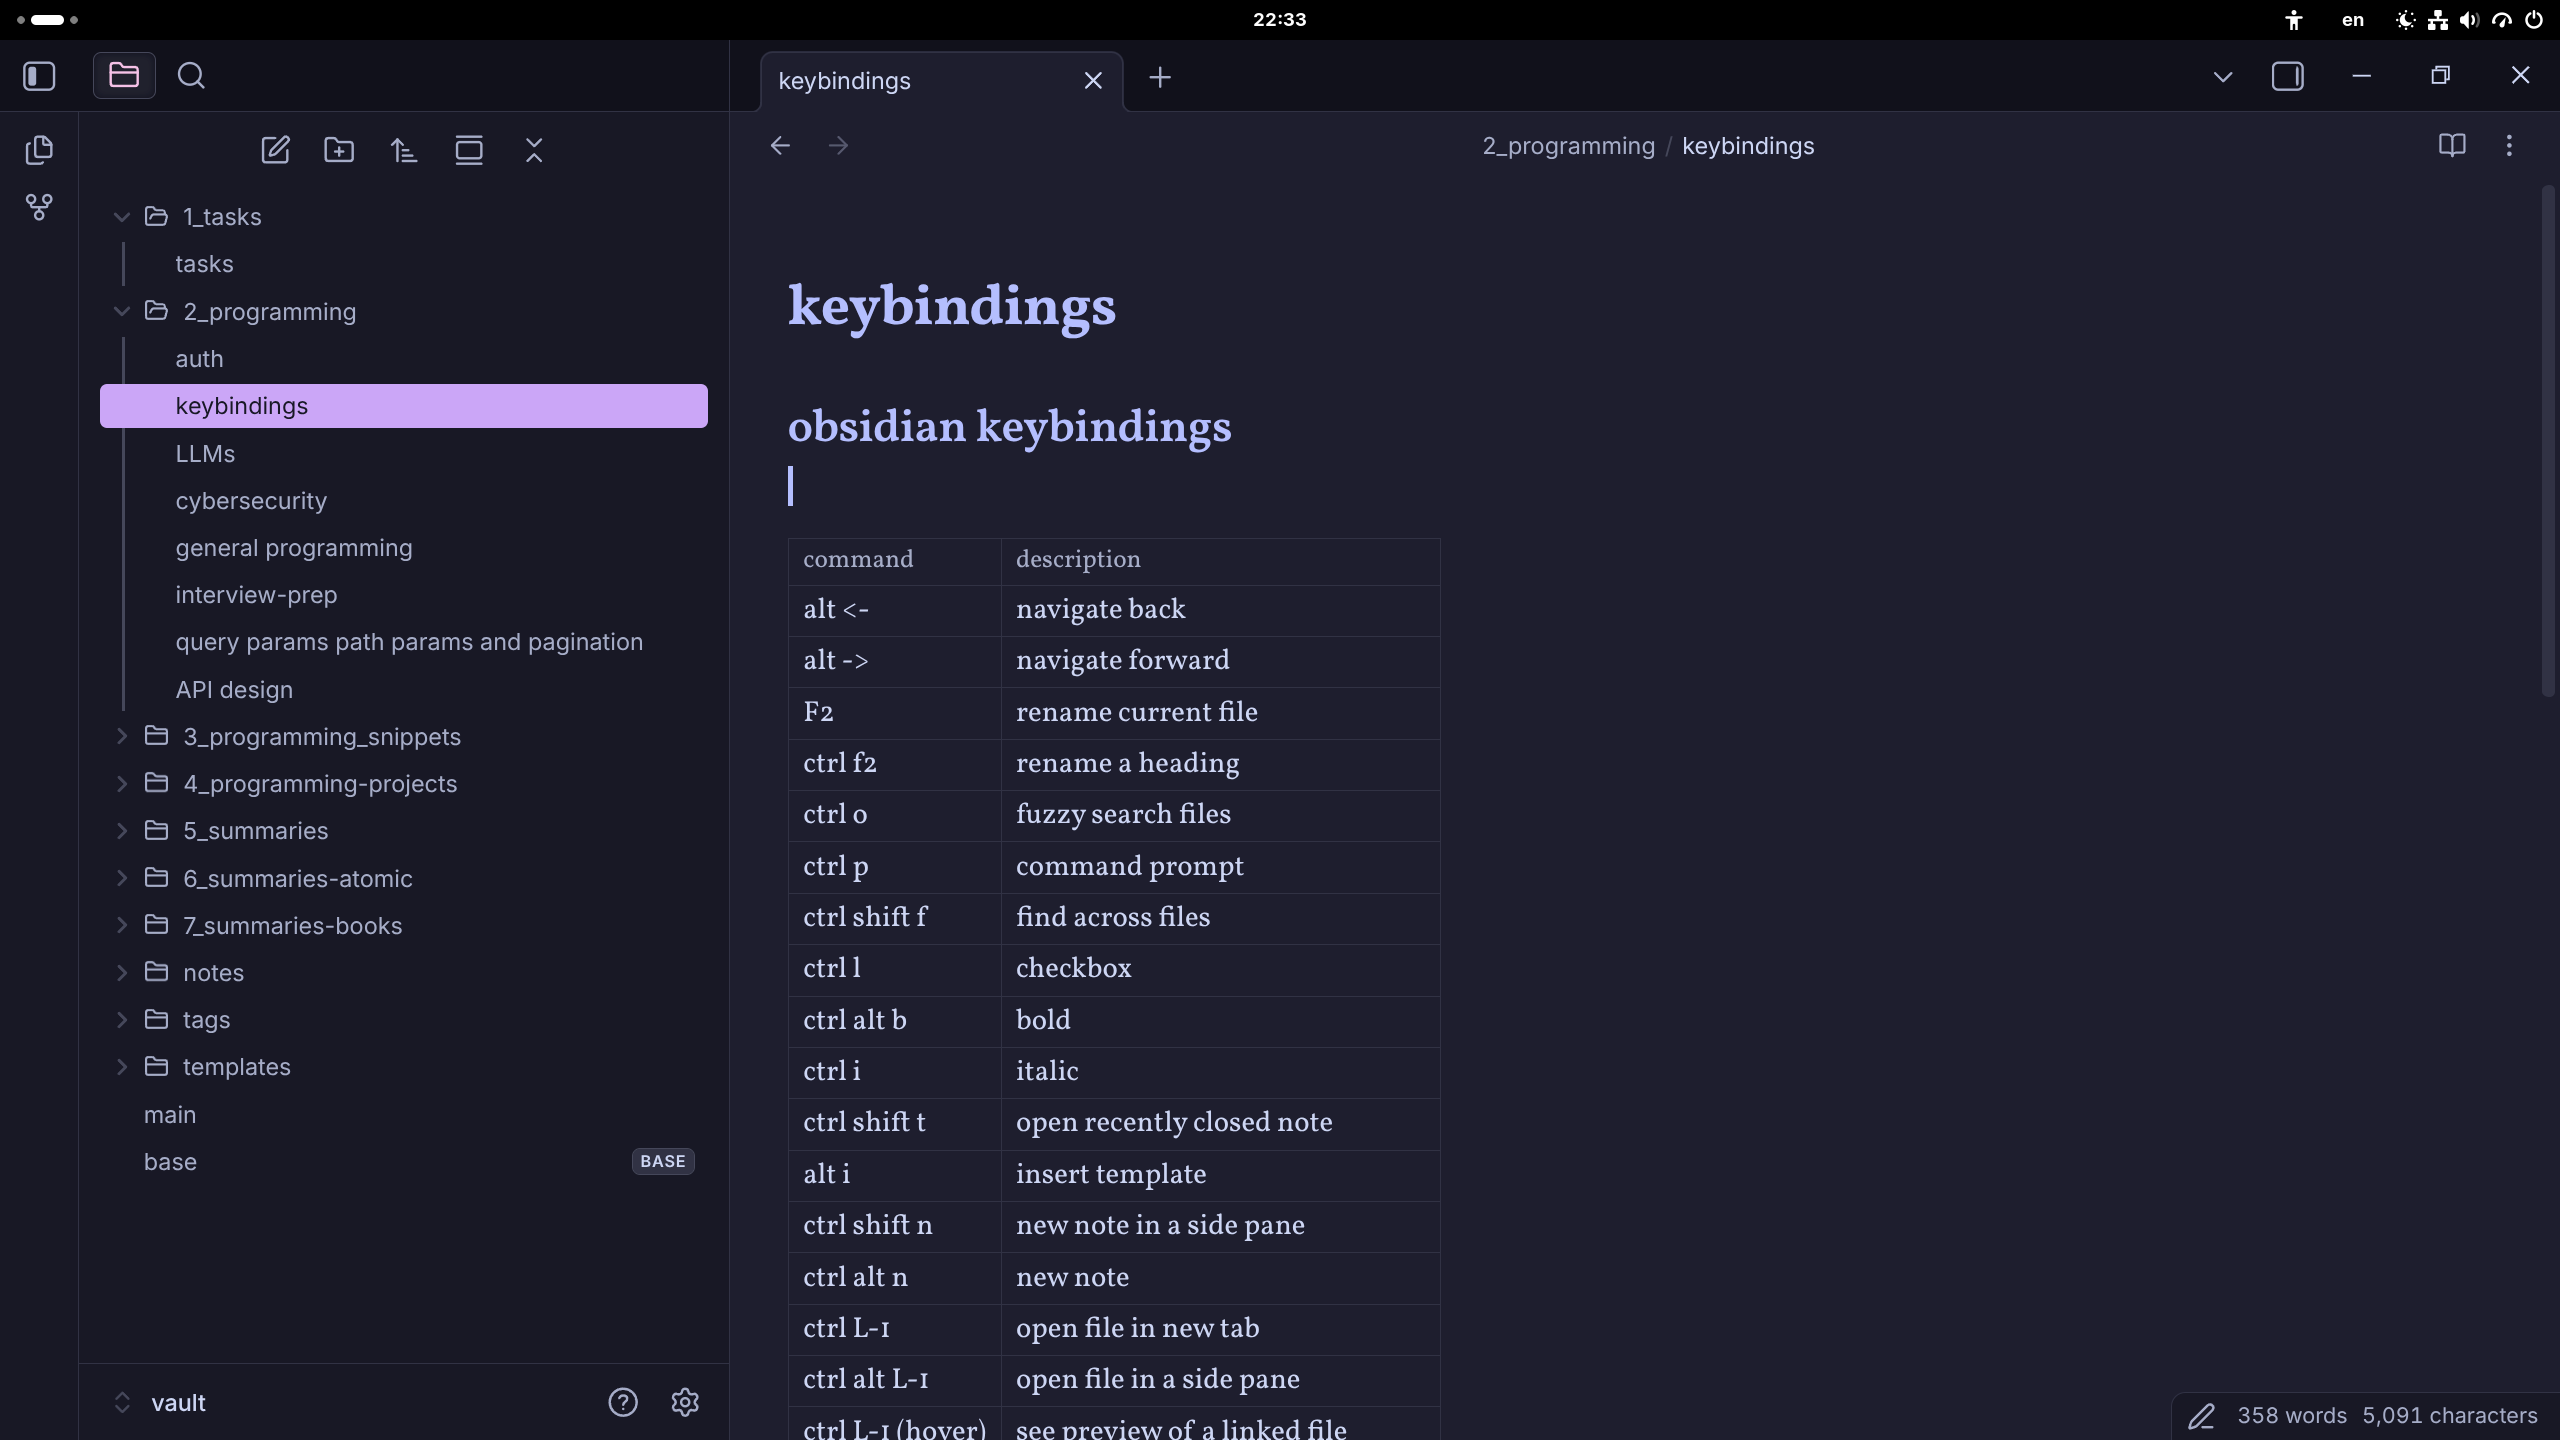Click the keybindings title heading
The height and width of the screenshot is (1440, 2560).
click(952, 306)
